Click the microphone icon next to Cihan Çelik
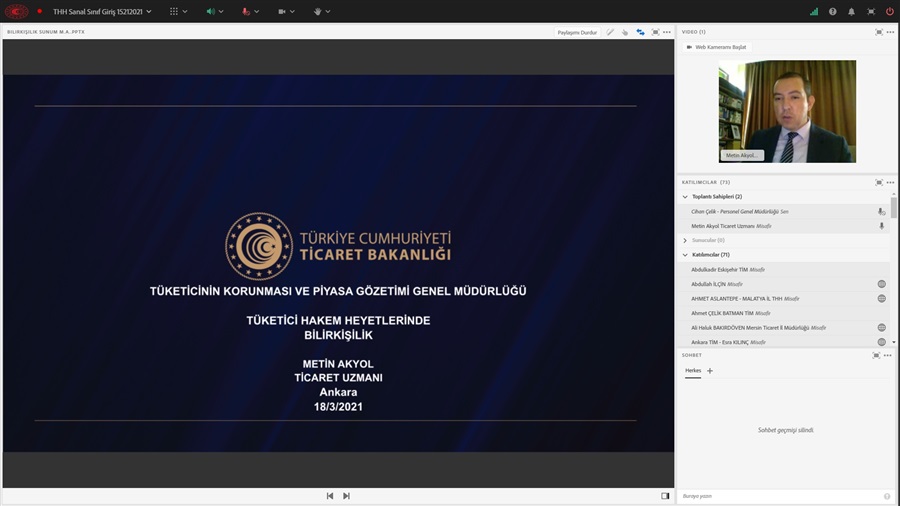 [881, 212]
